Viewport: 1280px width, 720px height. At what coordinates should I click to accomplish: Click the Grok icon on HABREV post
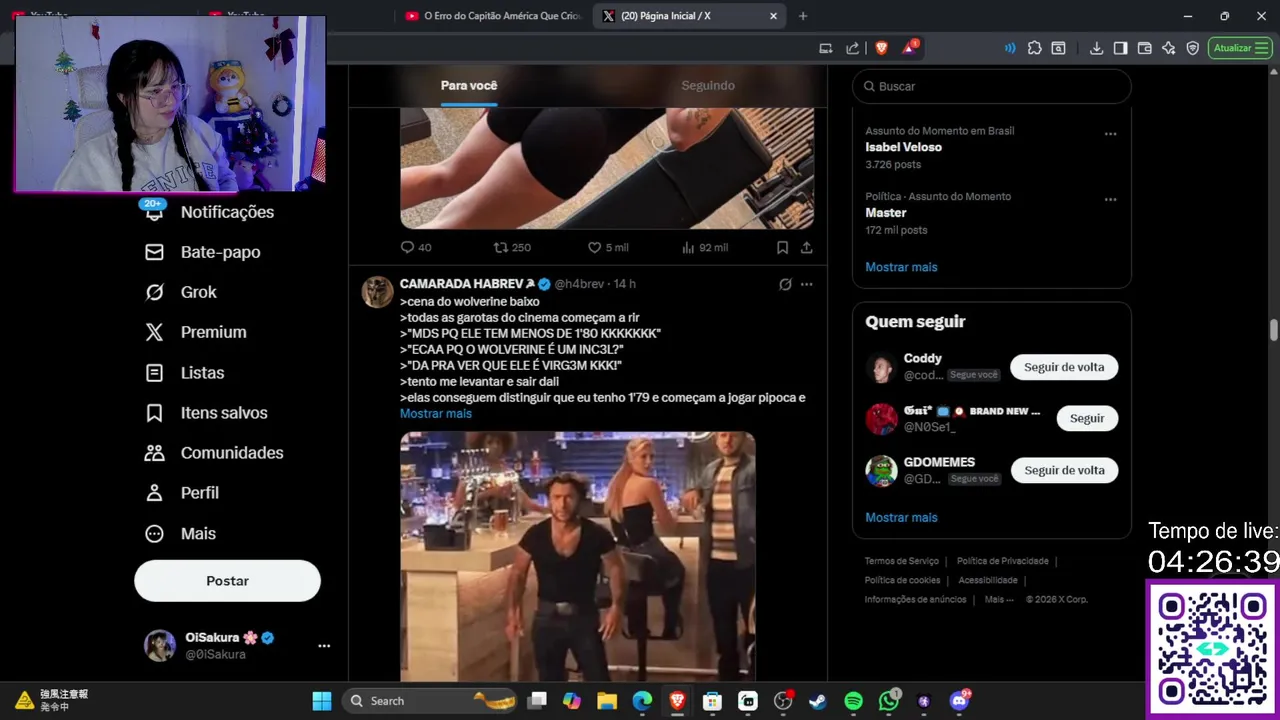(x=785, y=284)
